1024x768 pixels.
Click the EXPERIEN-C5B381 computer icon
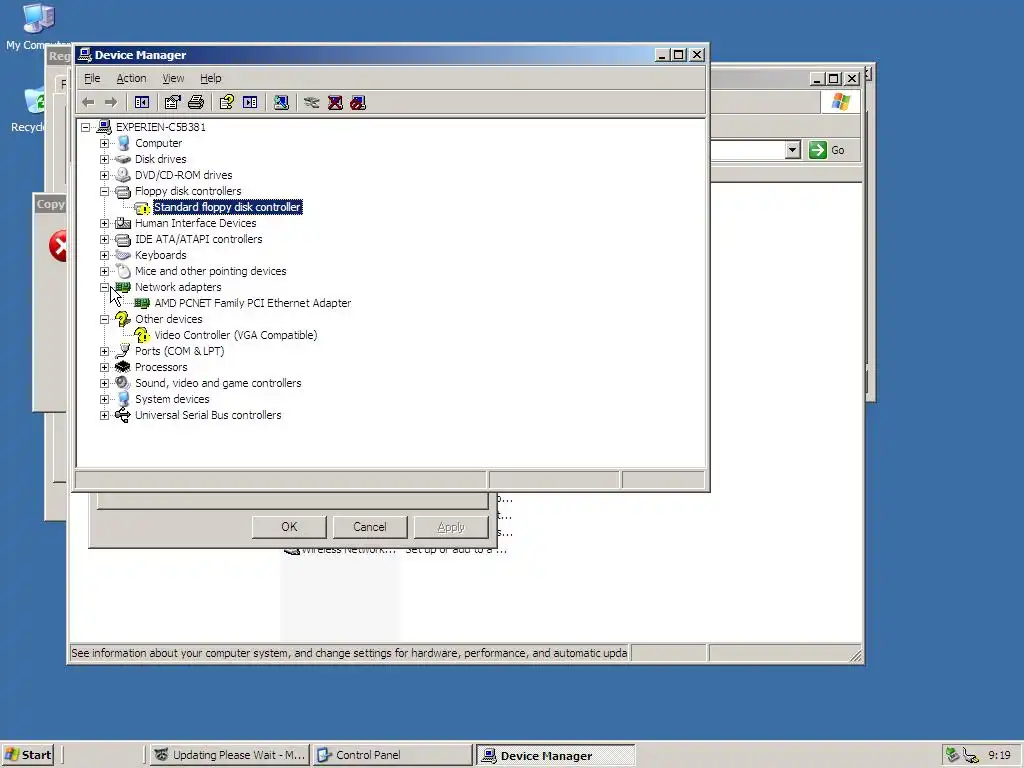104,127
